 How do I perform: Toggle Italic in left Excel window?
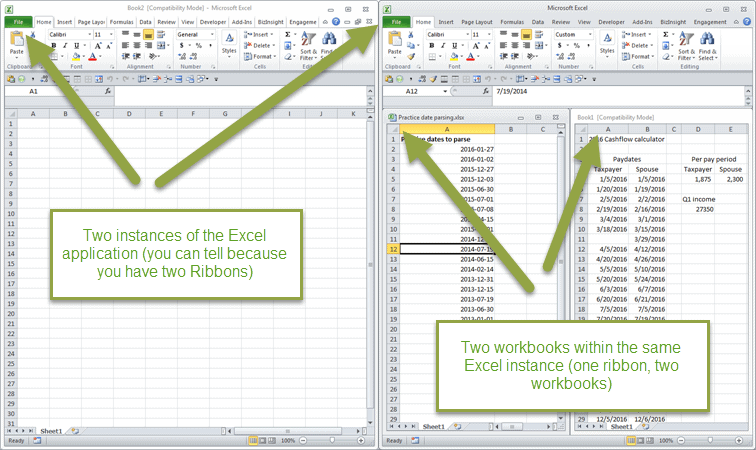point(65,45)
